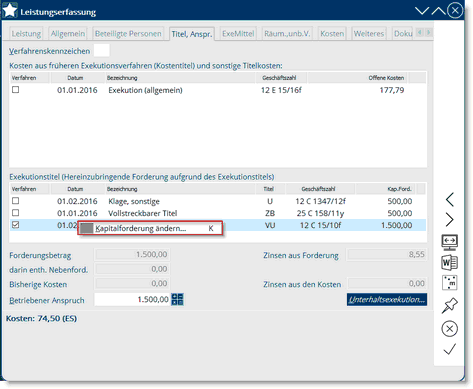
Task: Switch to the Leistung tab
Action: click(x=26, y=34)
